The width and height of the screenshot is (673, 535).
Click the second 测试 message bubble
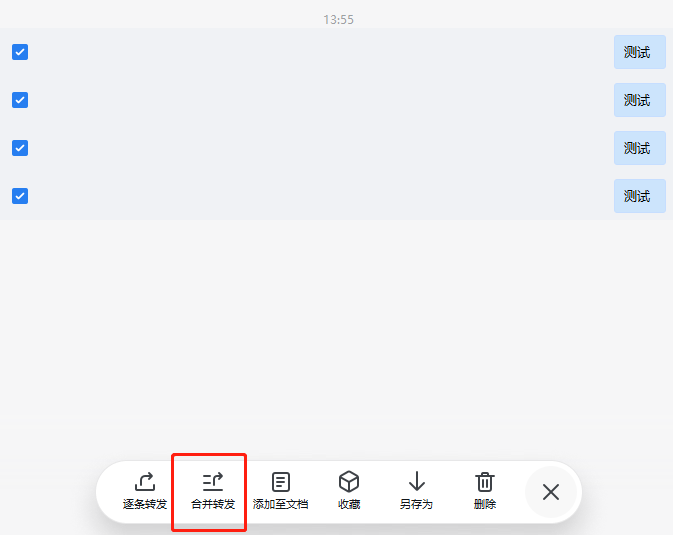[x=640, y=100]
